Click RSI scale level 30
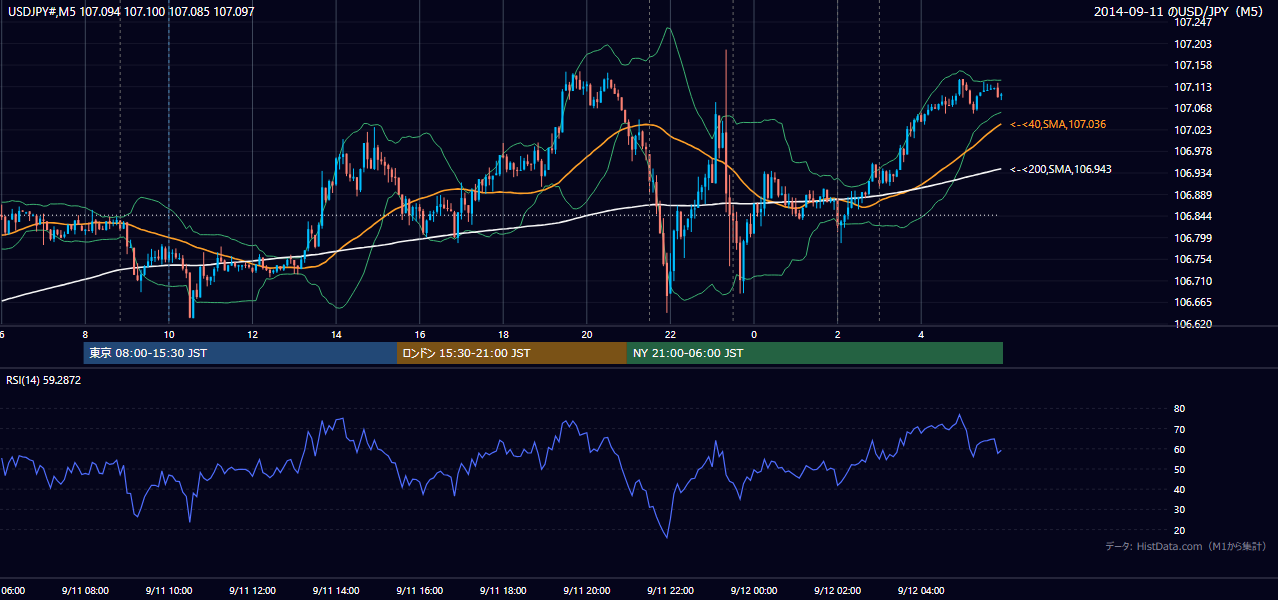Screen dimensions: 1278x600 1179,510
